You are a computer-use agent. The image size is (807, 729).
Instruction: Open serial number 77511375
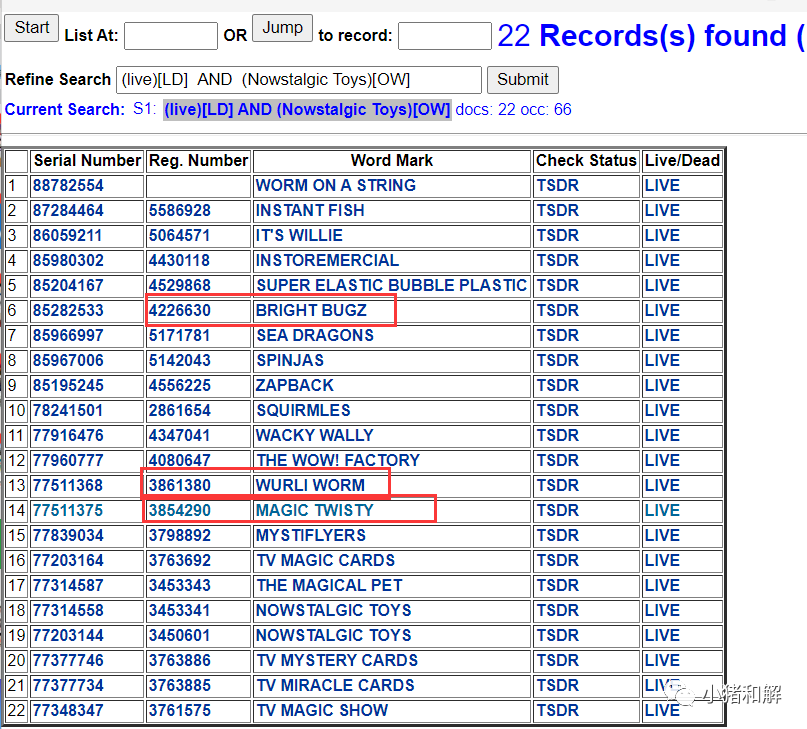click(x=68, y=511)
